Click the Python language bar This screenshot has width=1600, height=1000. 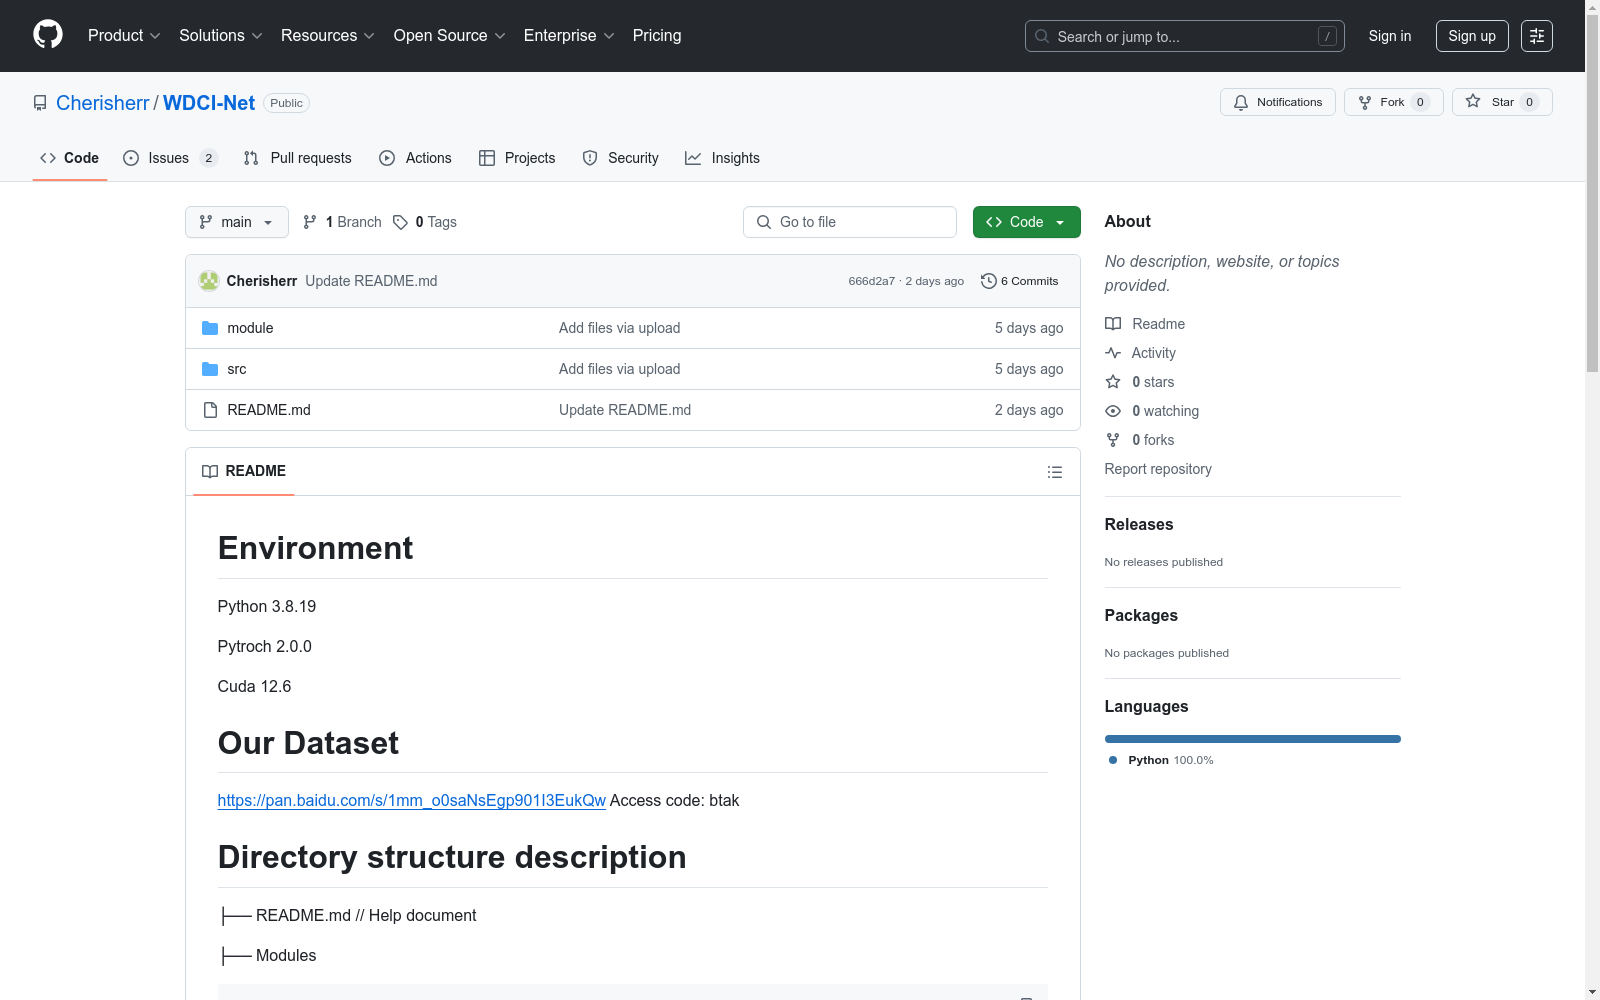(1252, 739)
